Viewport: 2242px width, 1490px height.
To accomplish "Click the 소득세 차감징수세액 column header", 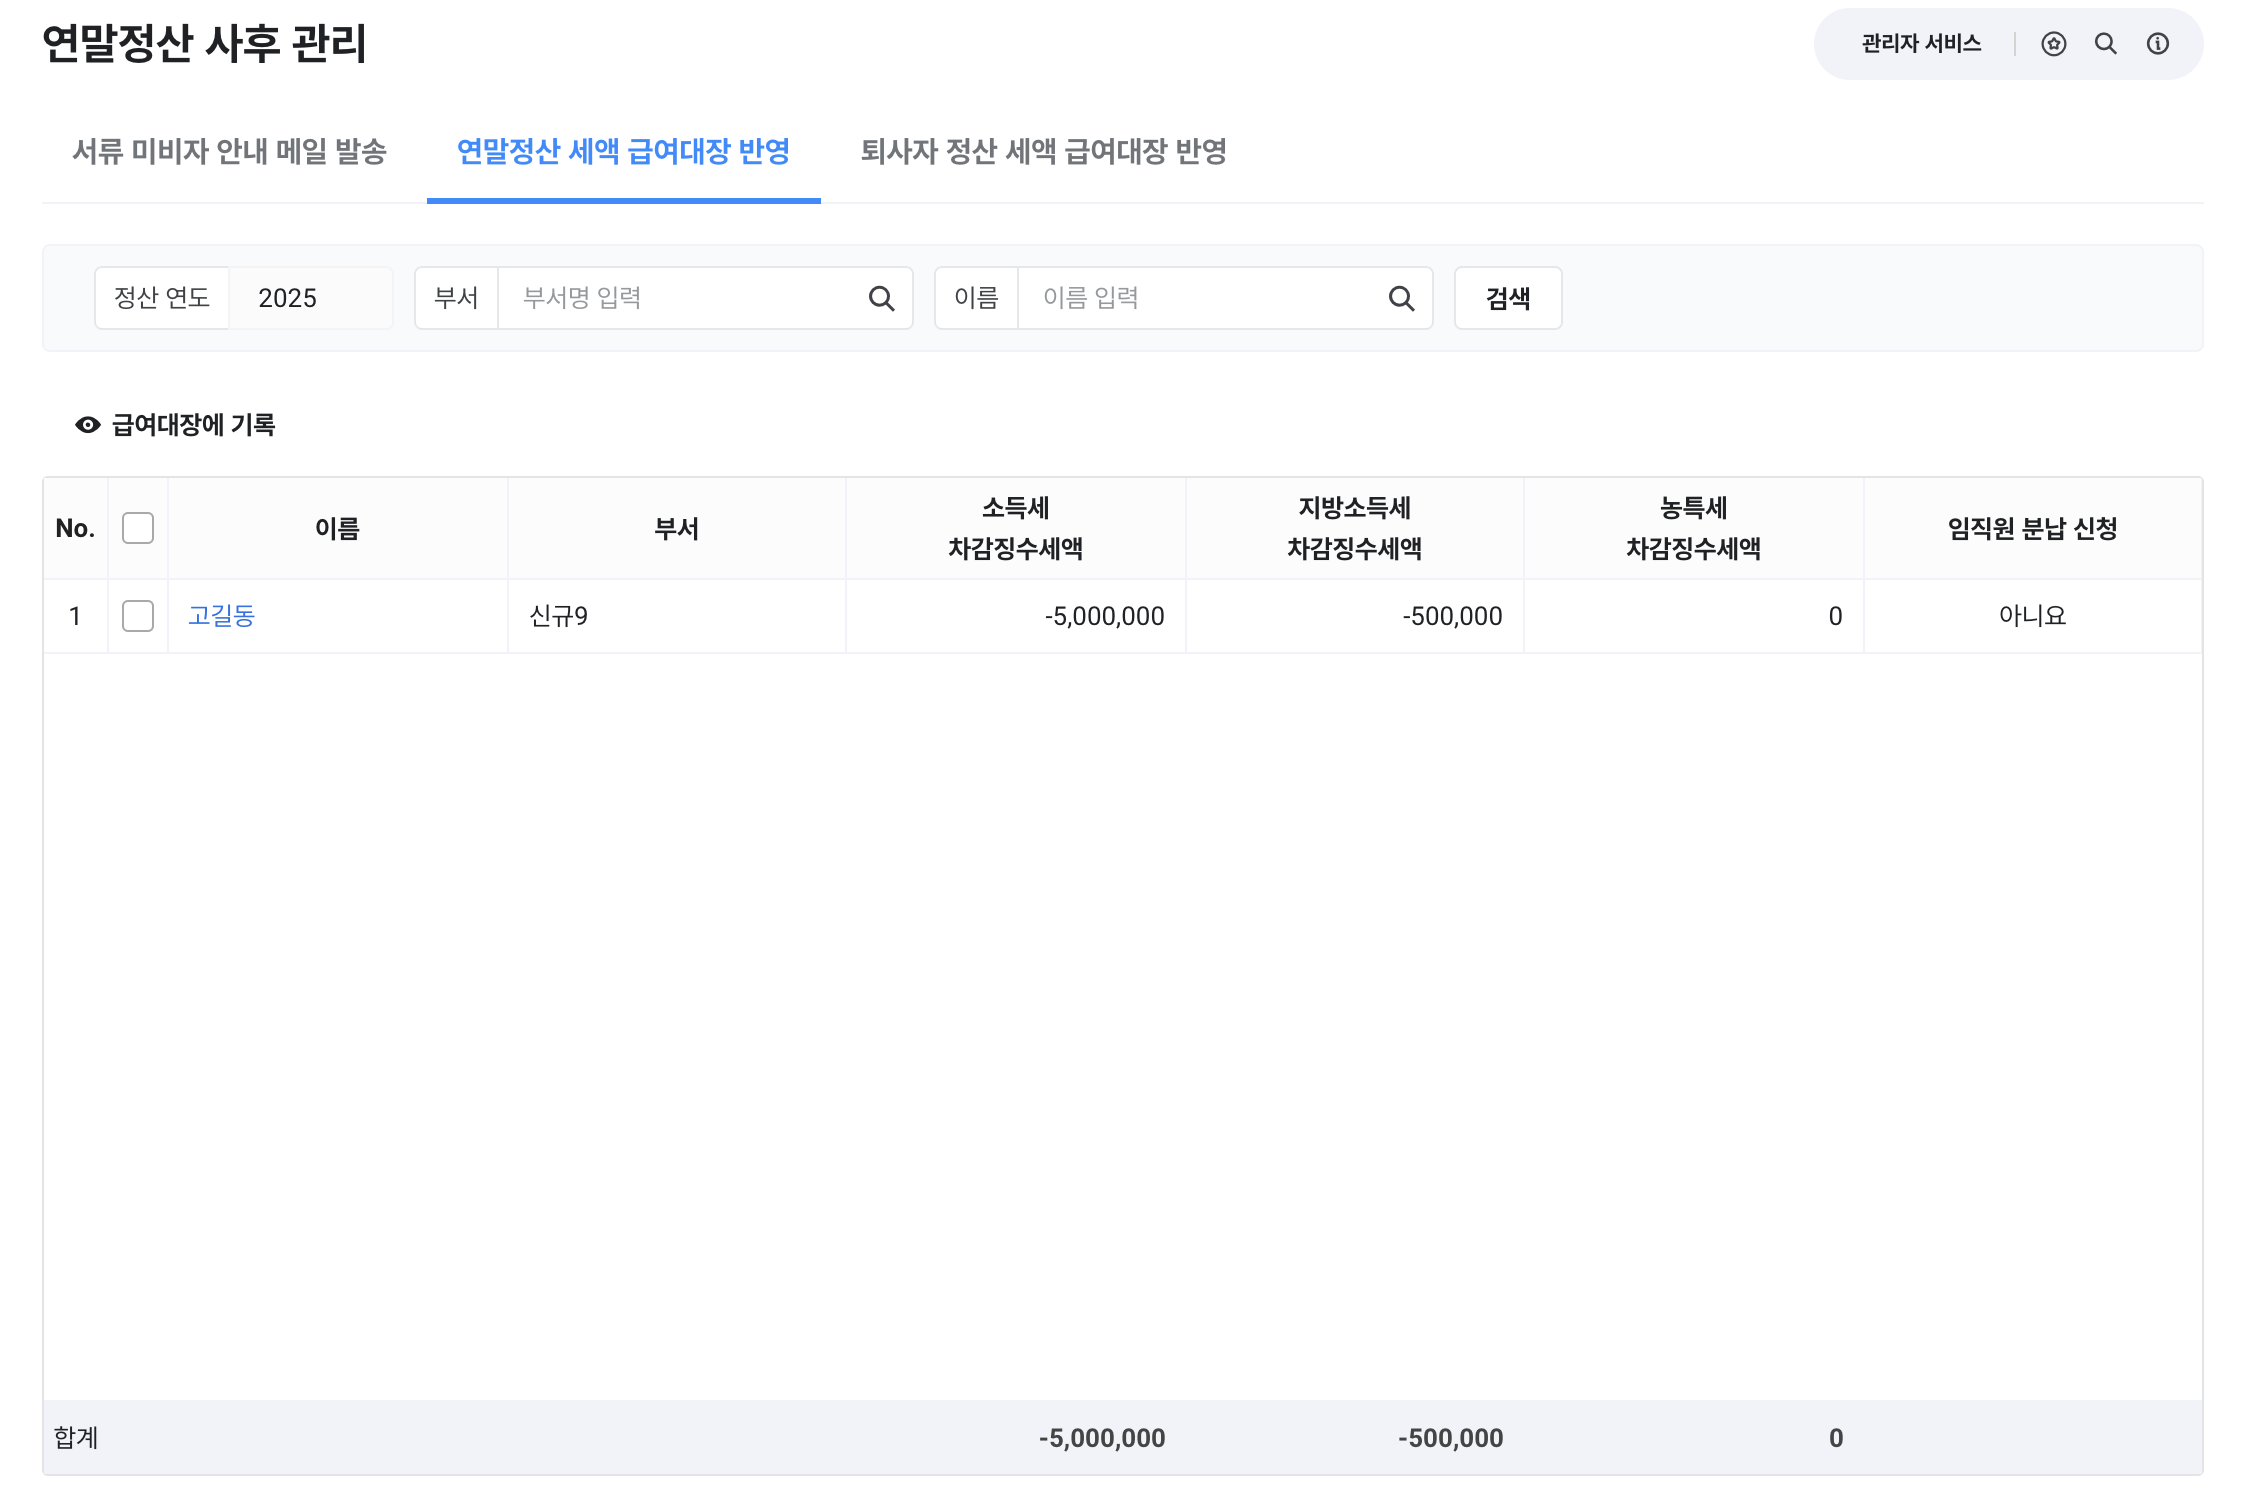I will pos(1015,528).
